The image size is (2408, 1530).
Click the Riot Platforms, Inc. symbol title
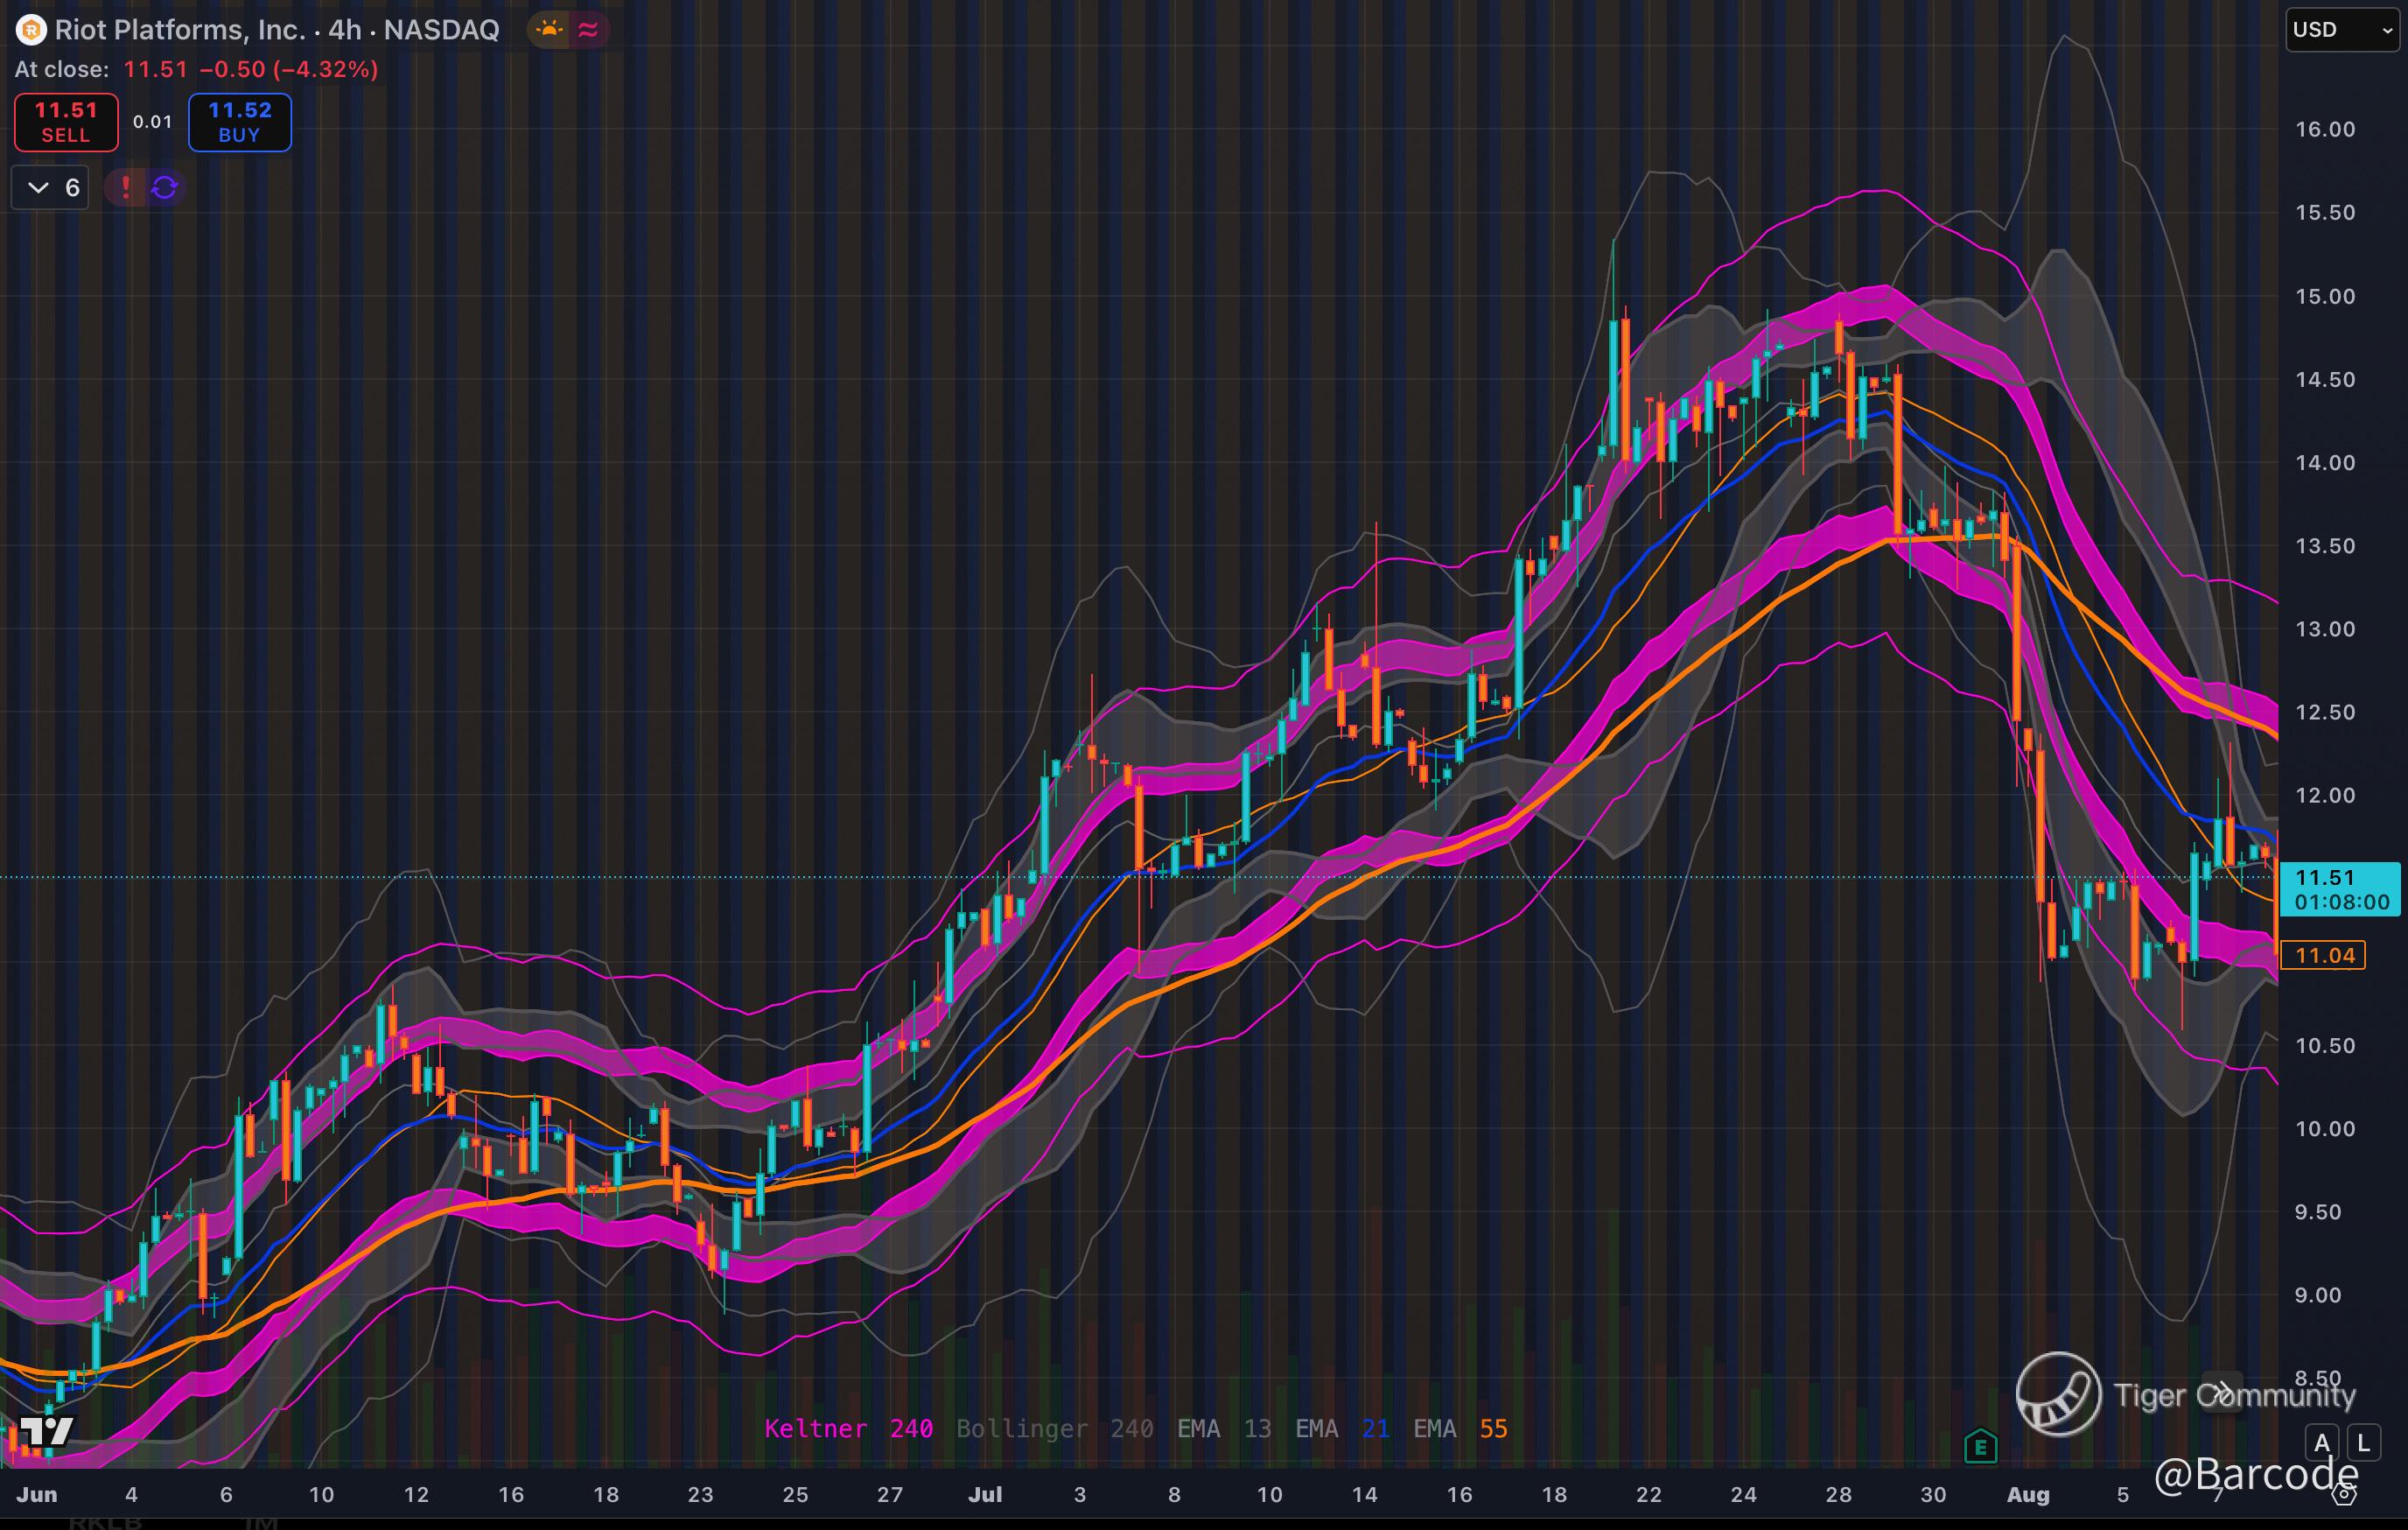pos(180,30)
